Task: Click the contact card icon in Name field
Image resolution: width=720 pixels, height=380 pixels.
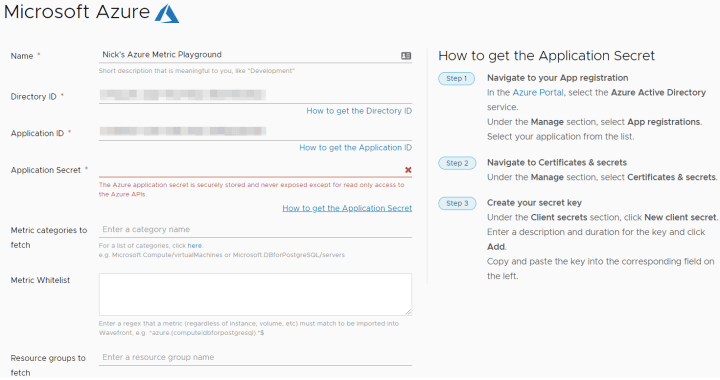Action: pos(406,56)
